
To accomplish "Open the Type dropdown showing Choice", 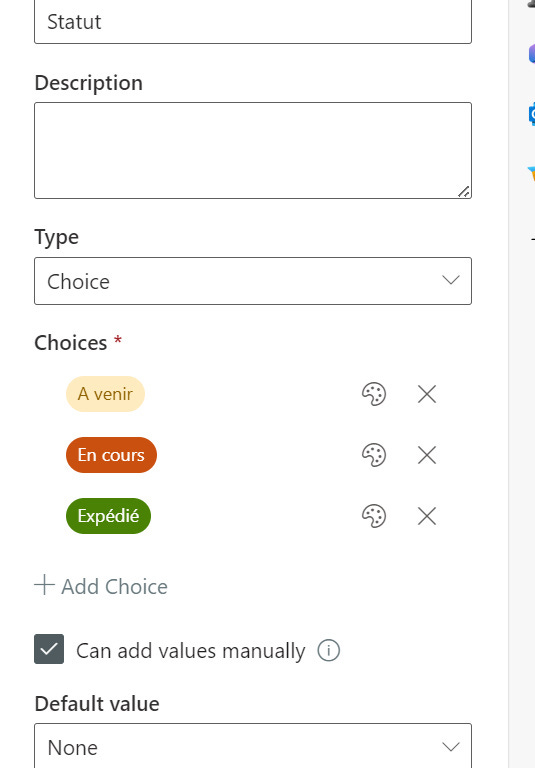I will [x=253, y=281].
